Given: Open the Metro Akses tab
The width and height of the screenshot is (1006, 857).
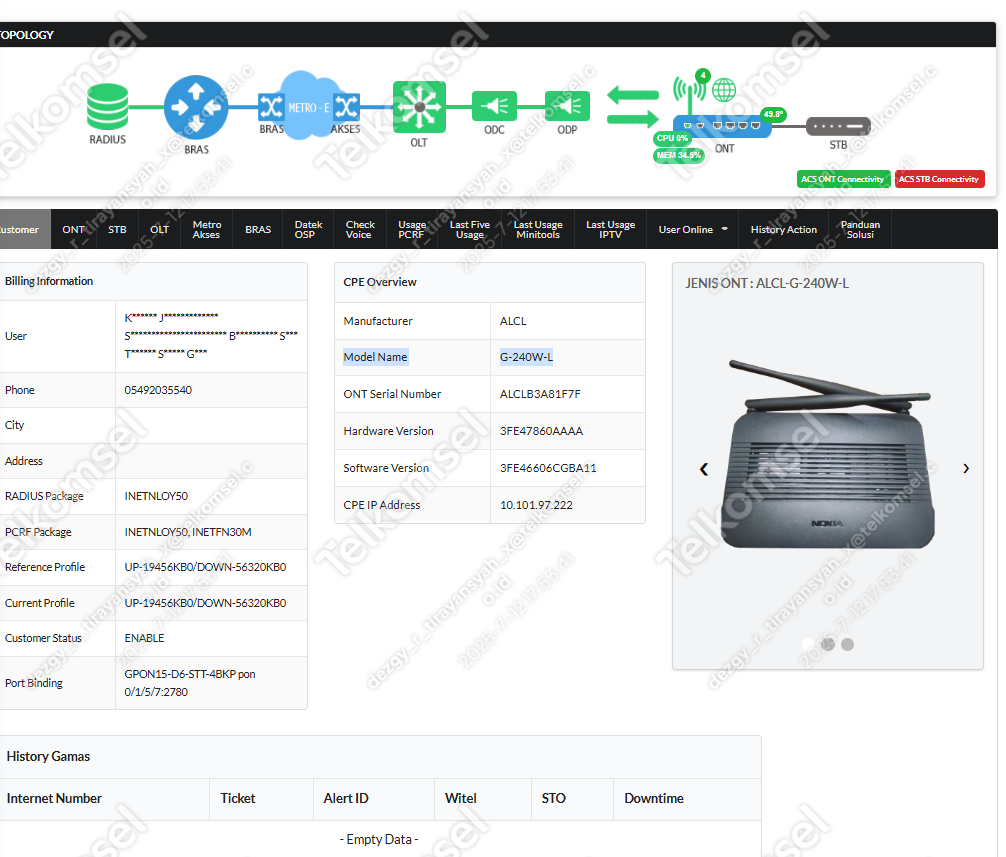Looking at the screenshot, I should [x=207, y=230].
